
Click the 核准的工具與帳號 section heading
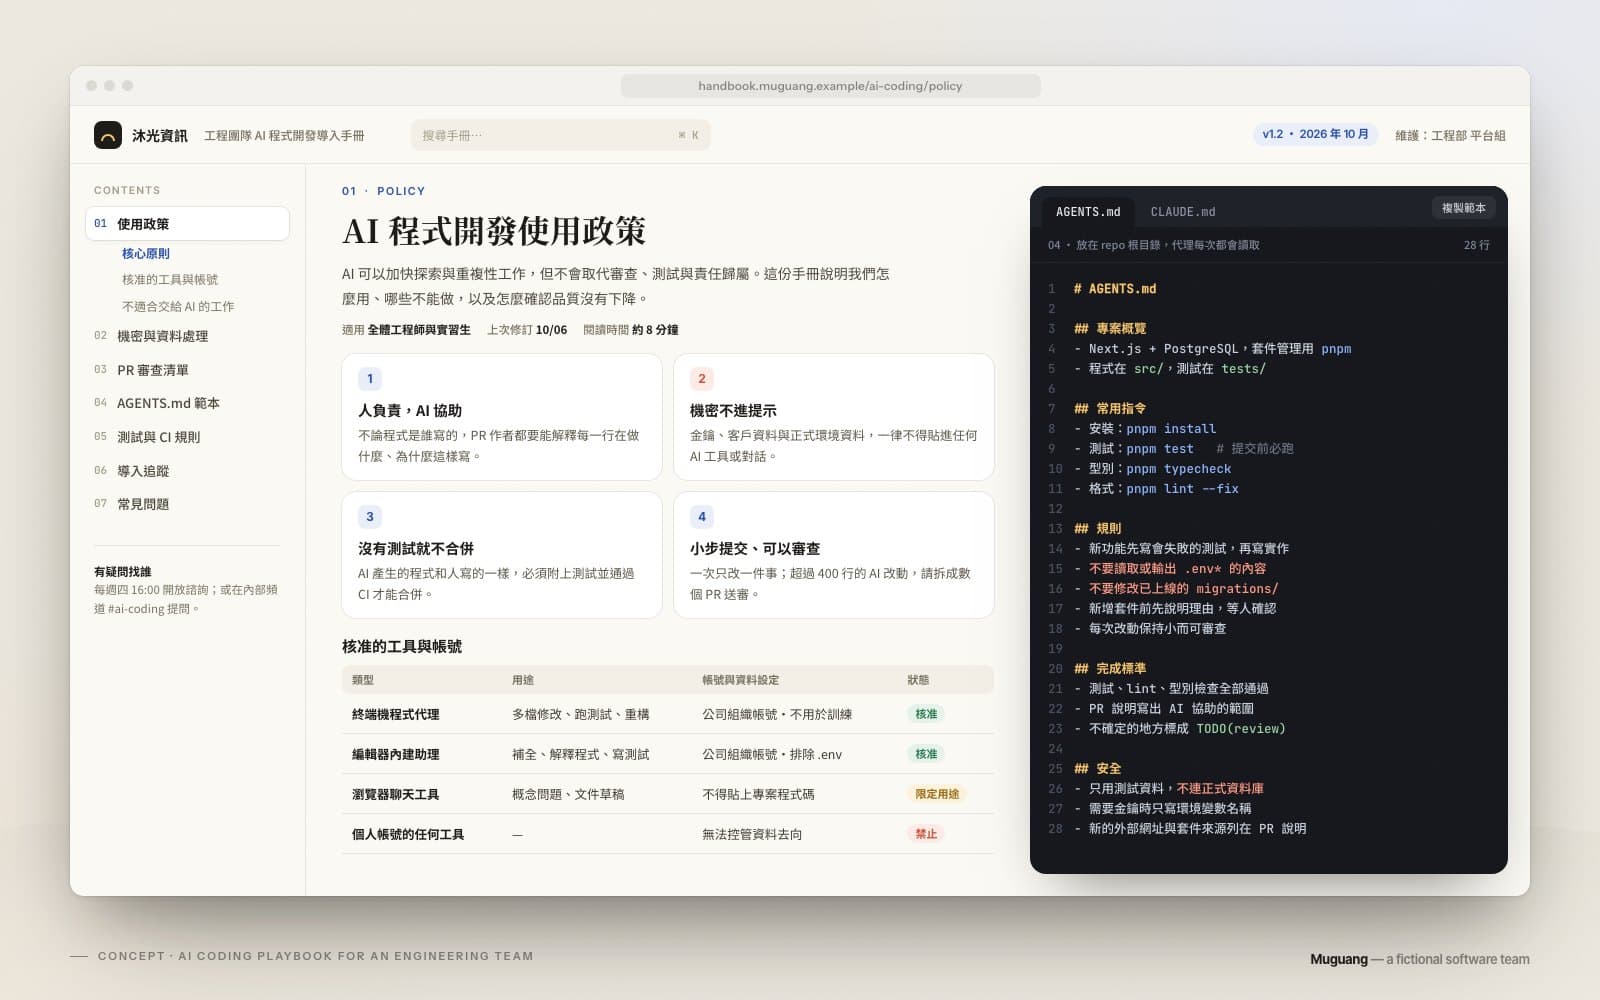click(x=402, y=647)
